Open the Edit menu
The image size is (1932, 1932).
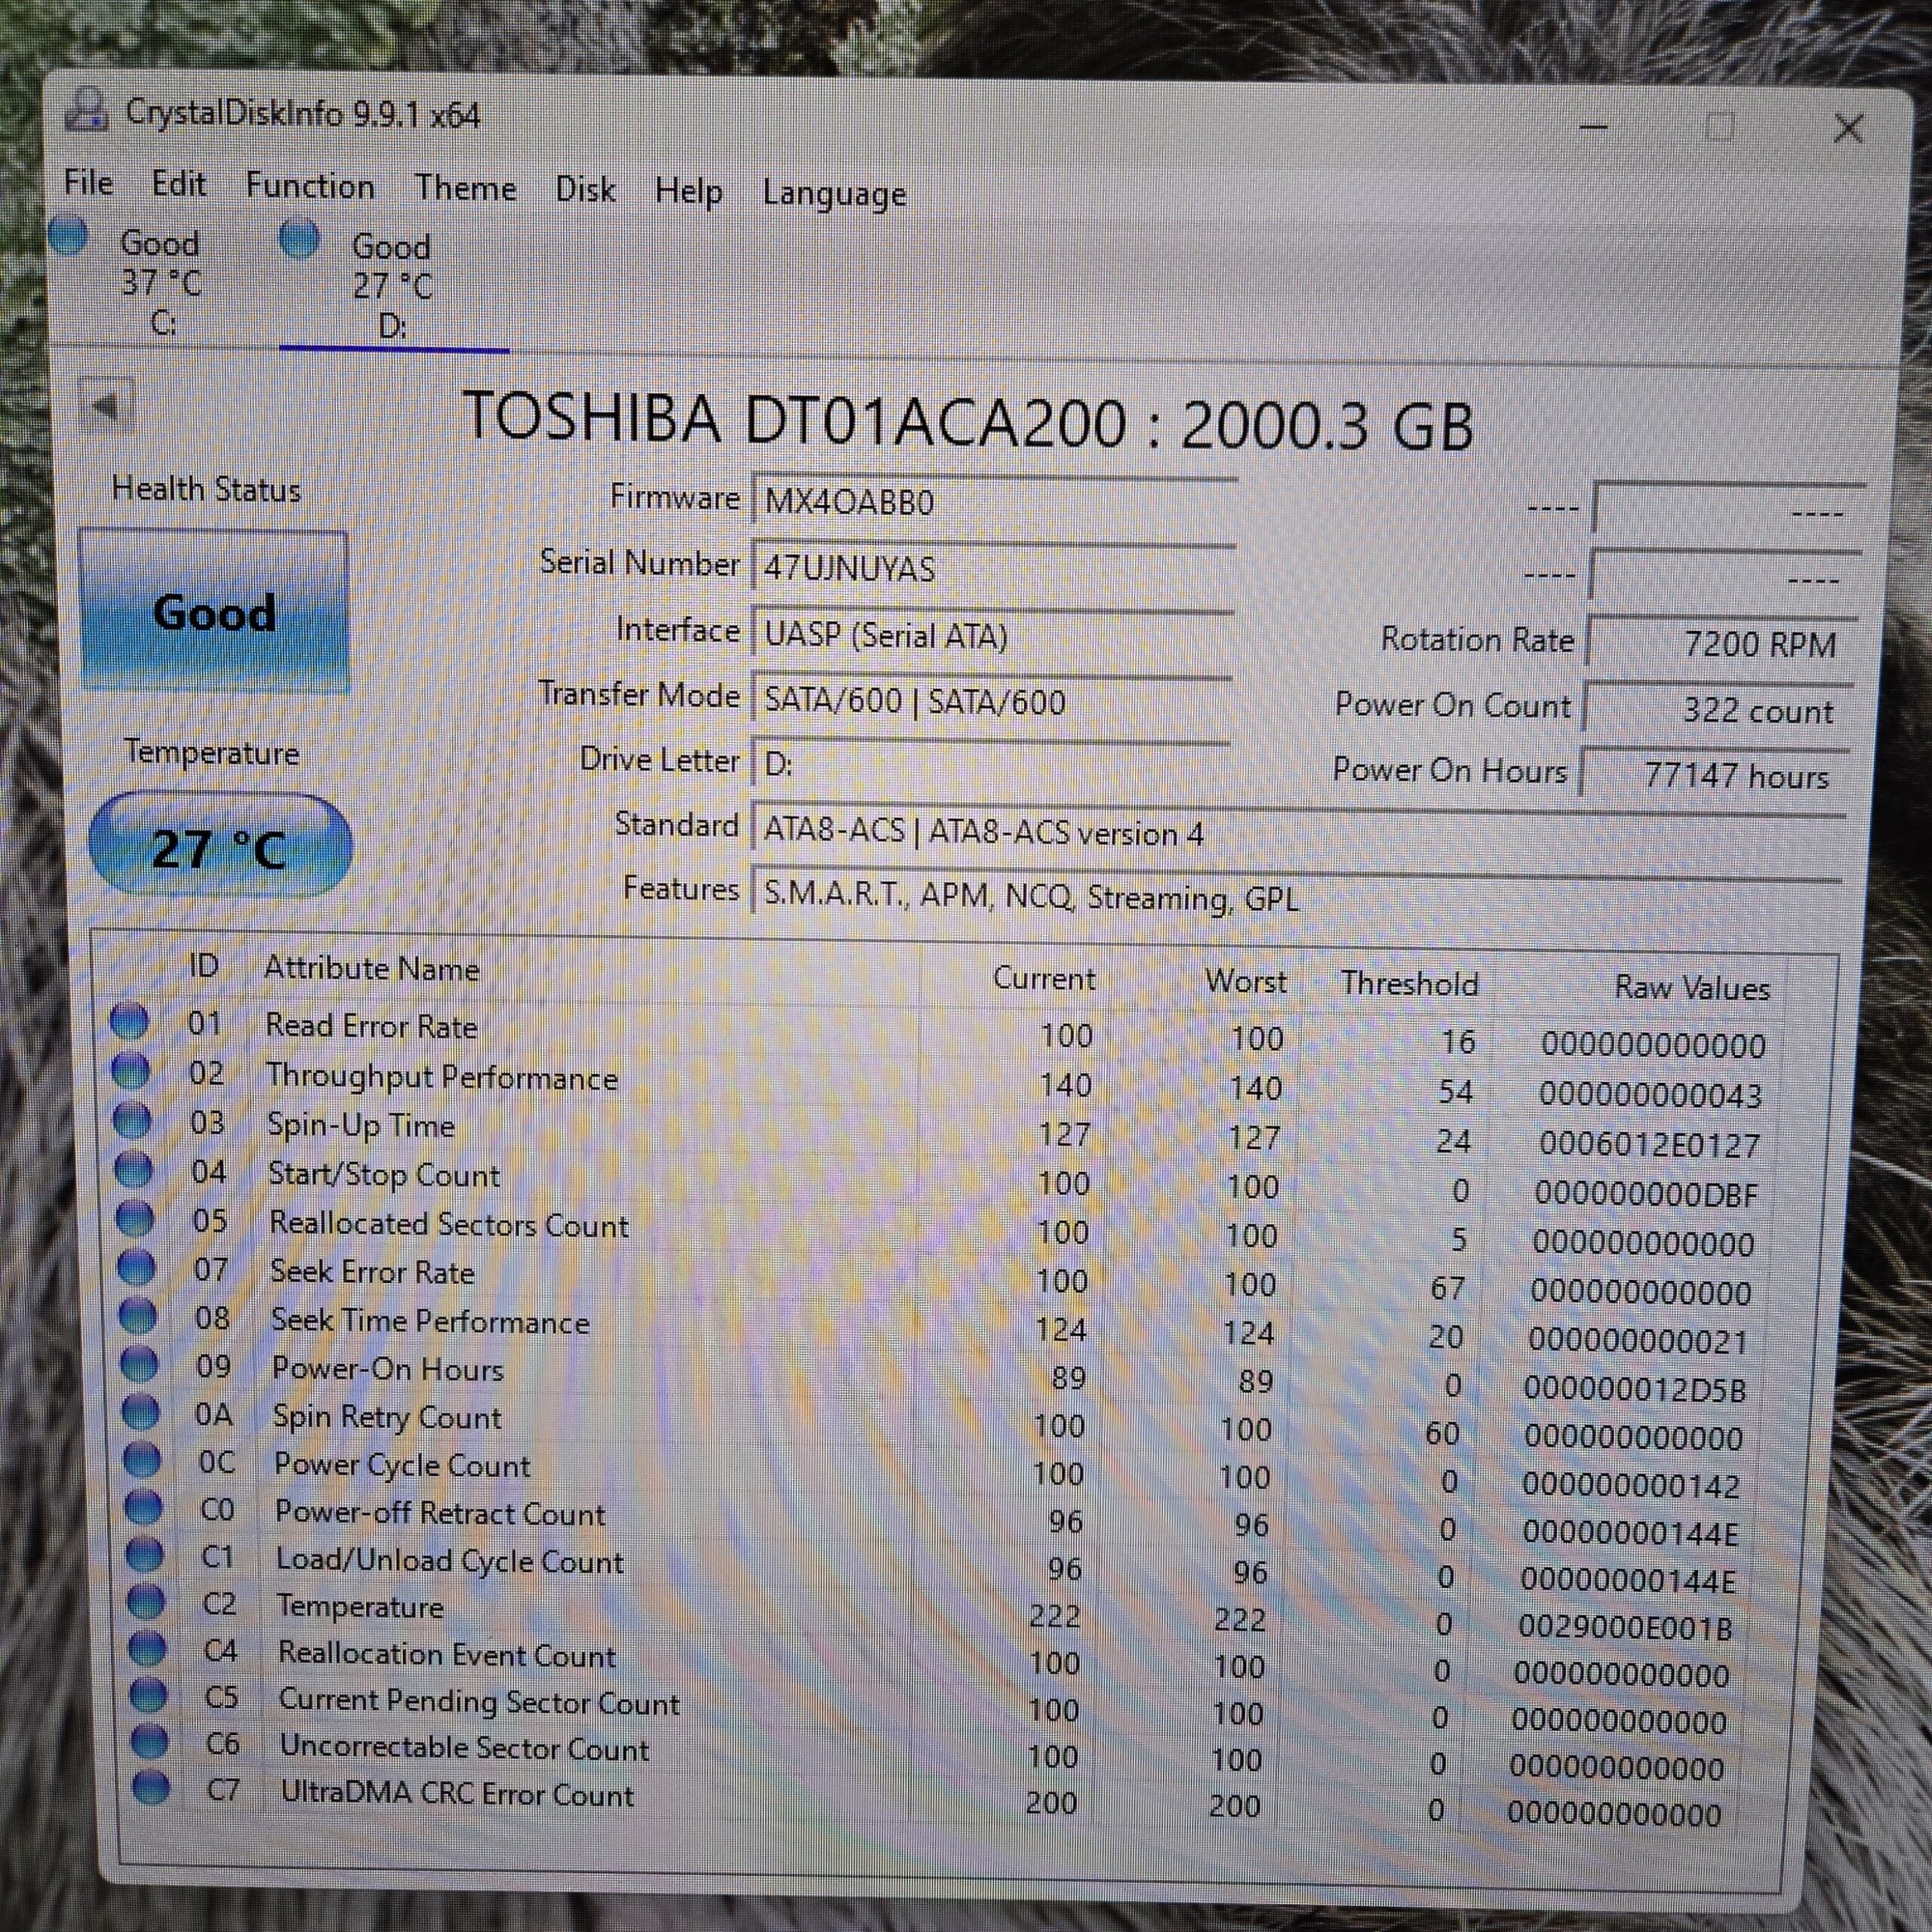click(178, 184)
